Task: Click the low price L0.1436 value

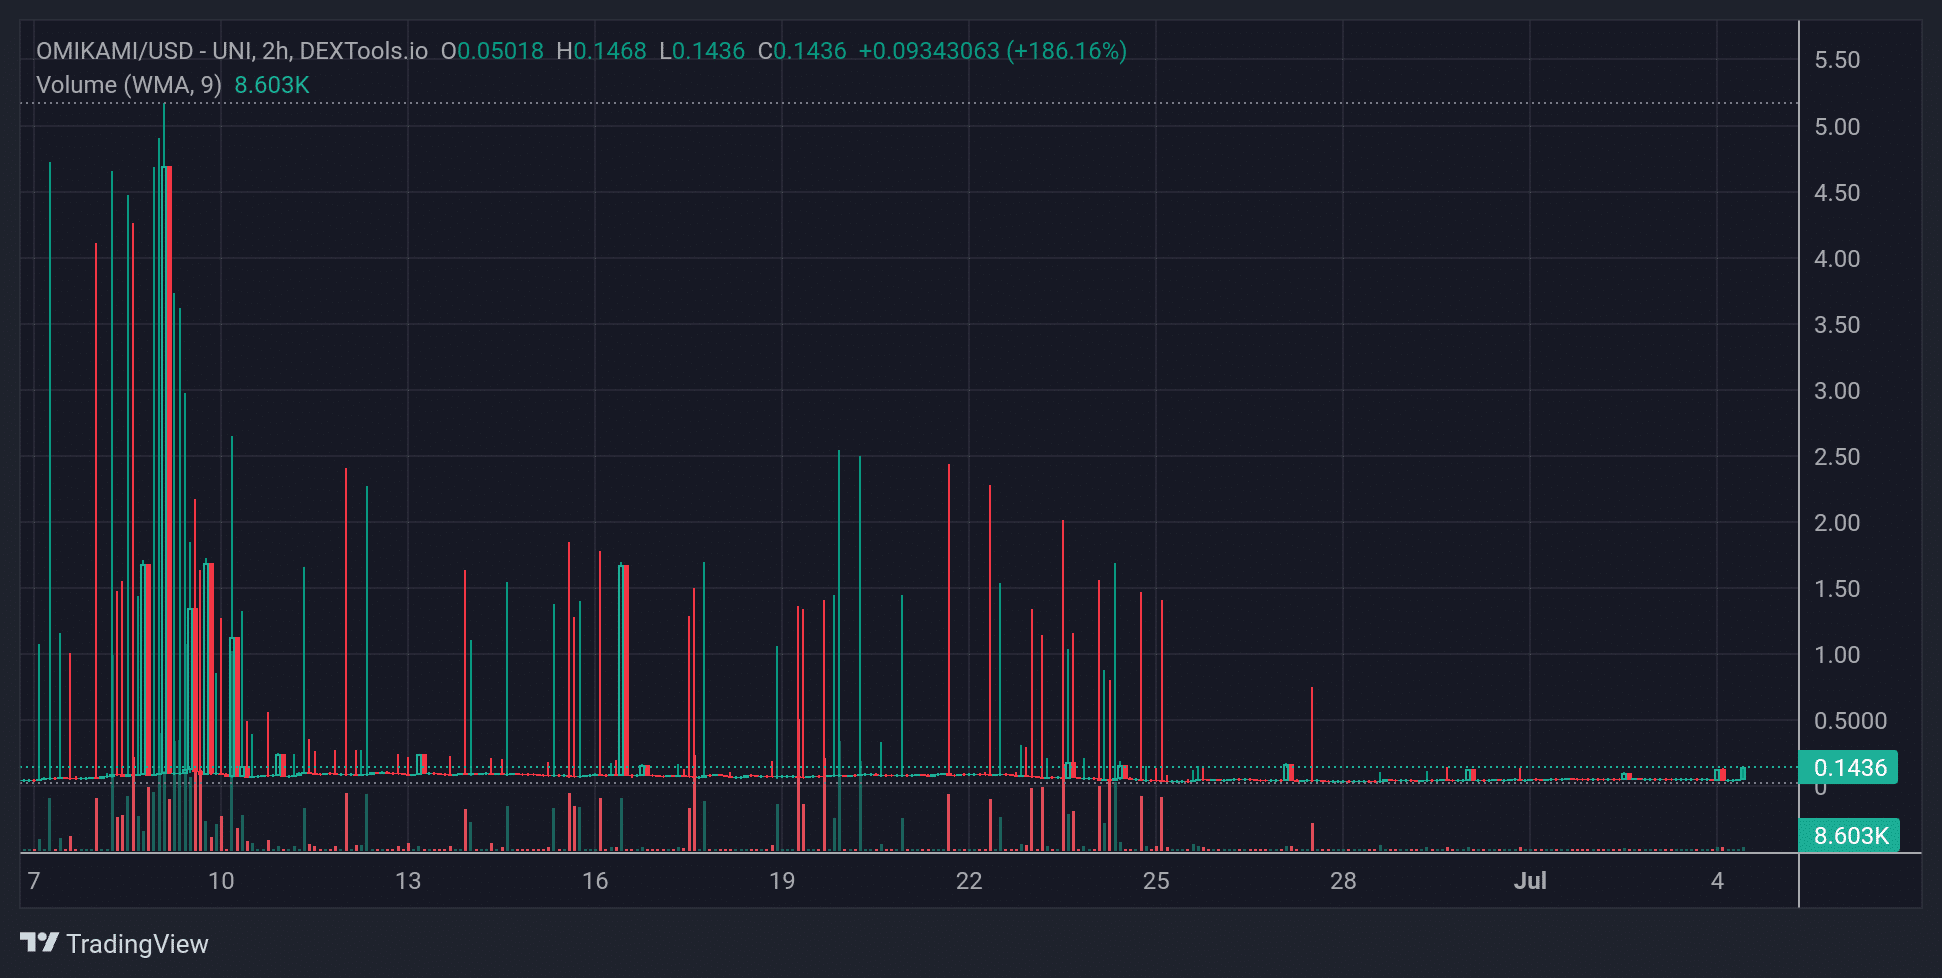Action: [x=702, y=51]
